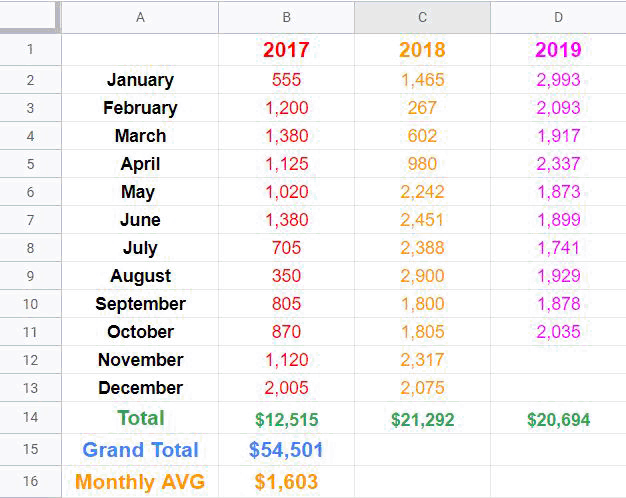Screen dimensions: 626x498
Task: Click column C header
Action: pos(422,17)
